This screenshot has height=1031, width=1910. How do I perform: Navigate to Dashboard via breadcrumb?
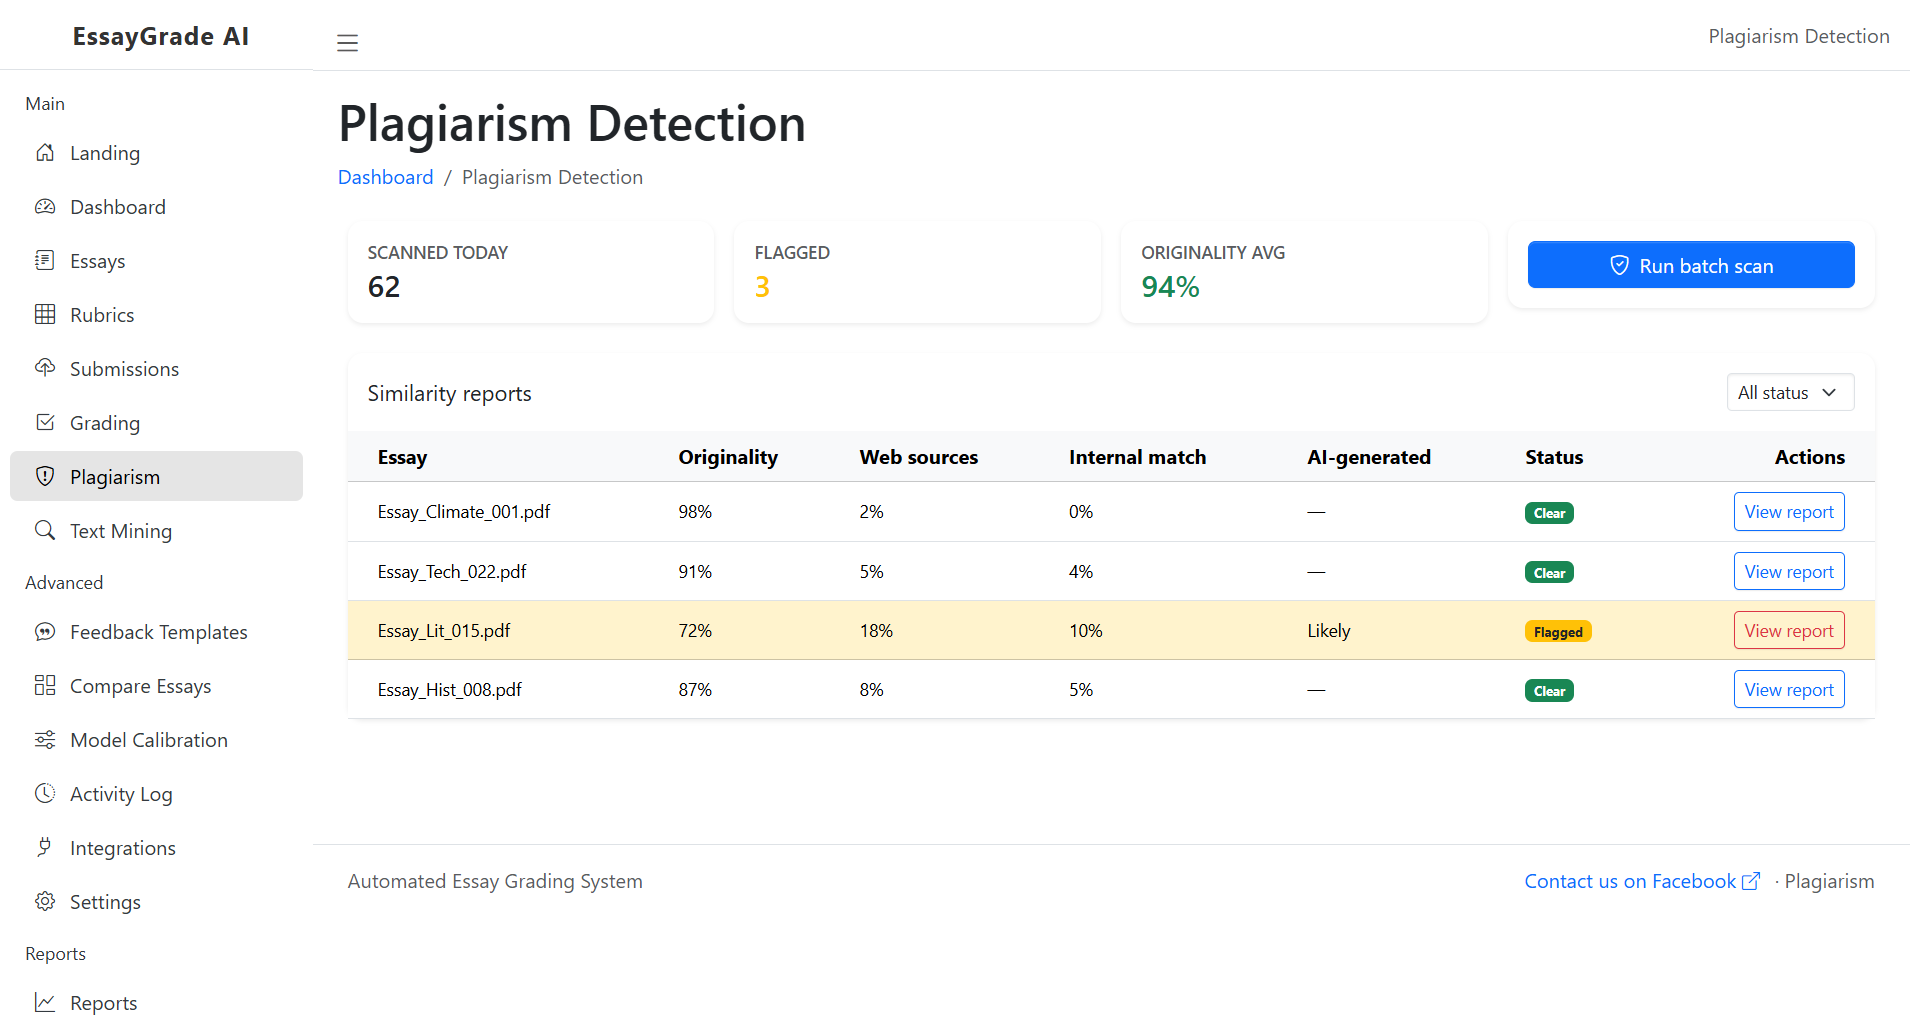click(385, 176)
